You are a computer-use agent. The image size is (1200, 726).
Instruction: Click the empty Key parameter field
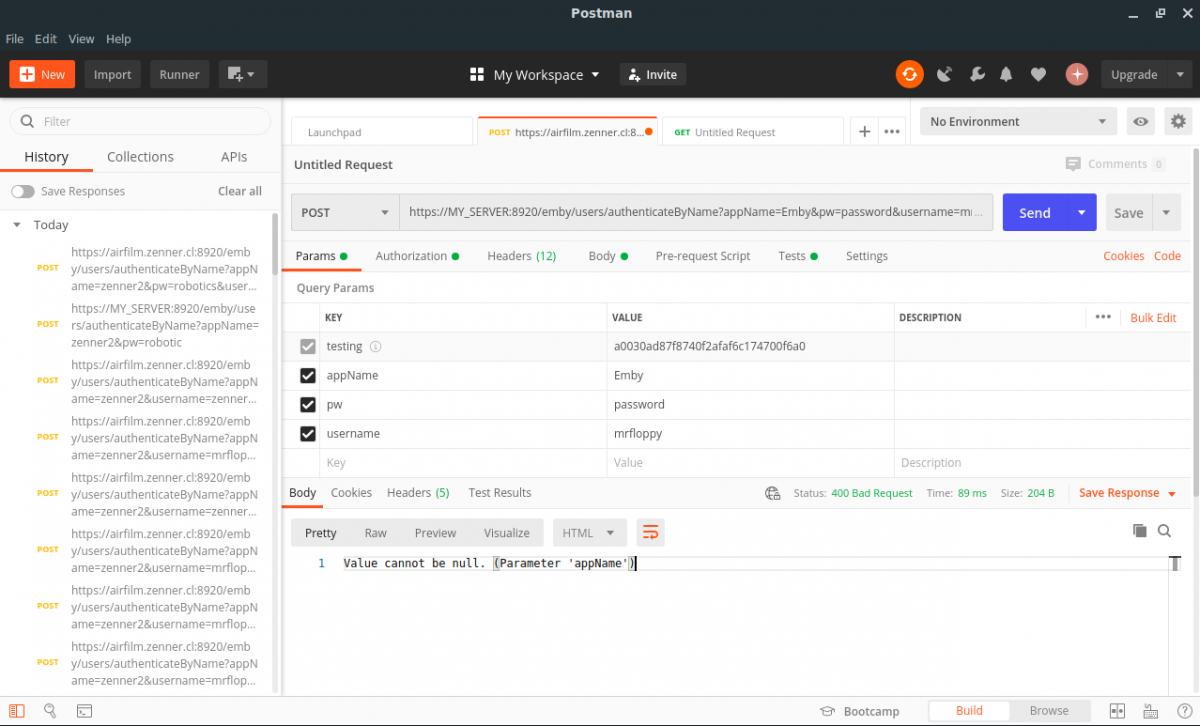[463, 463]
